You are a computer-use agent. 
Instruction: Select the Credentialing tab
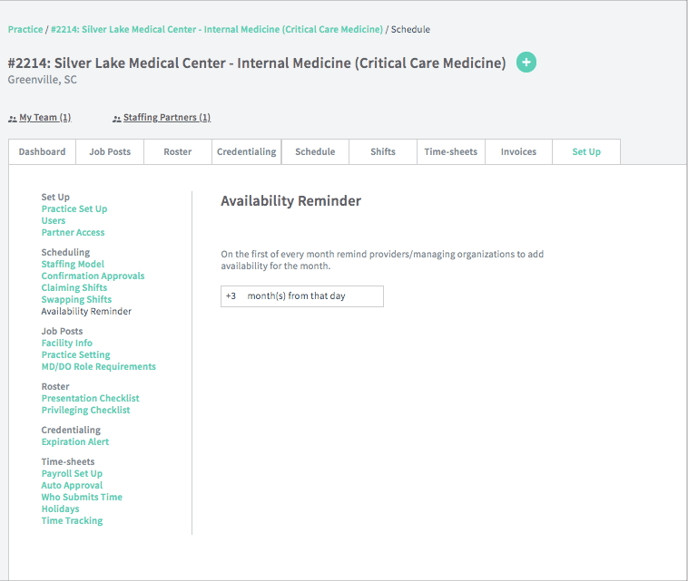246,152
